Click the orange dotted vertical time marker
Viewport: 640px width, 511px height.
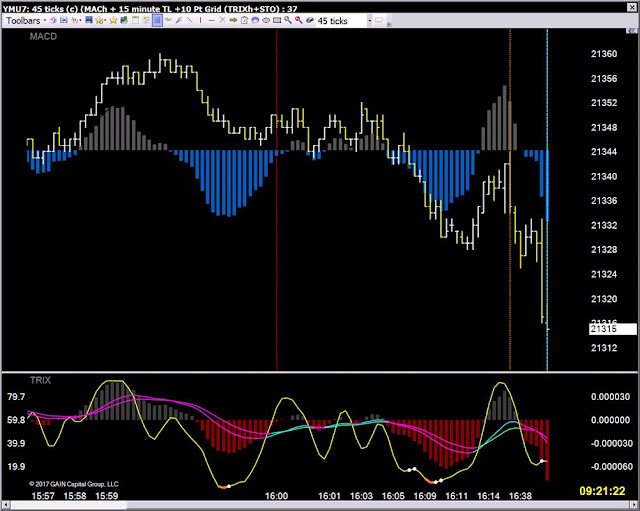[510, 199]
